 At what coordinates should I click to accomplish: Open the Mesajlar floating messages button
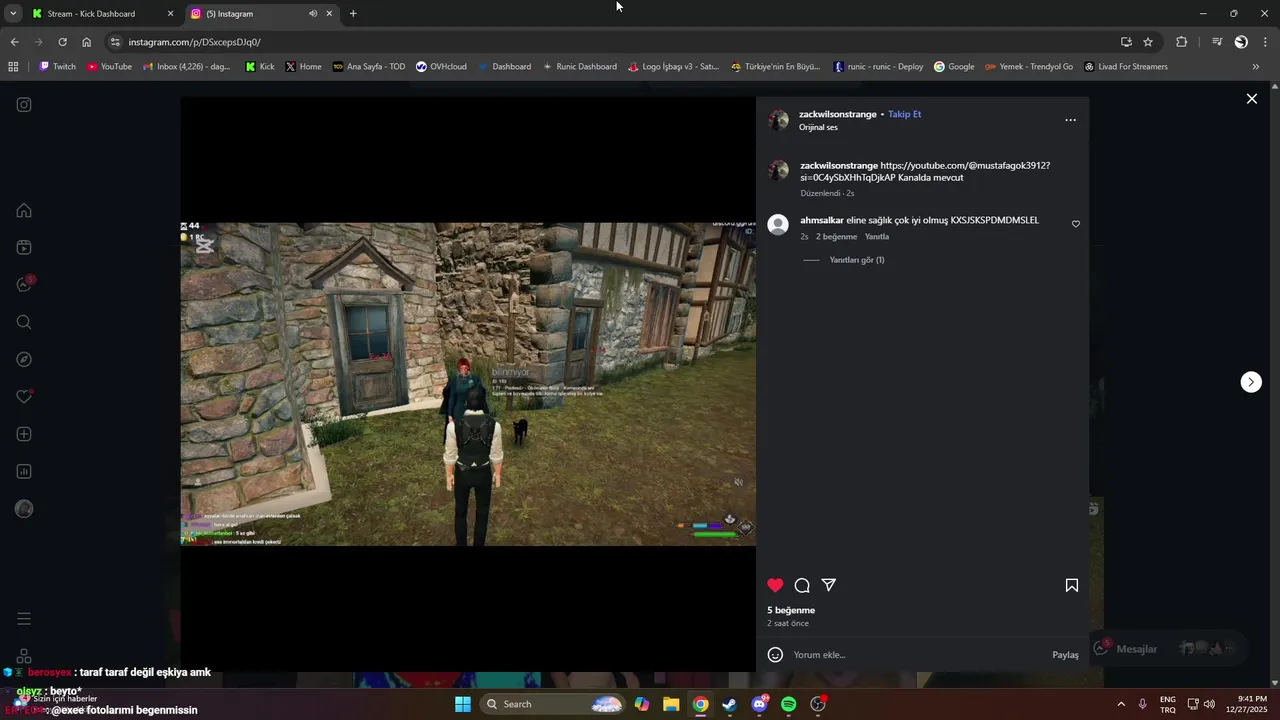point(1169,649)
